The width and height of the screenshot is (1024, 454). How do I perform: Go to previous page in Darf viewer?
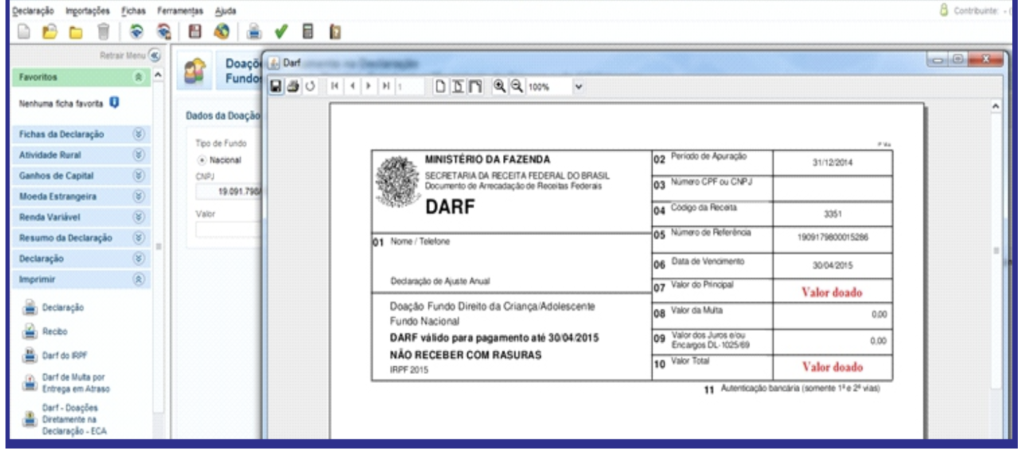click(353, 86)
